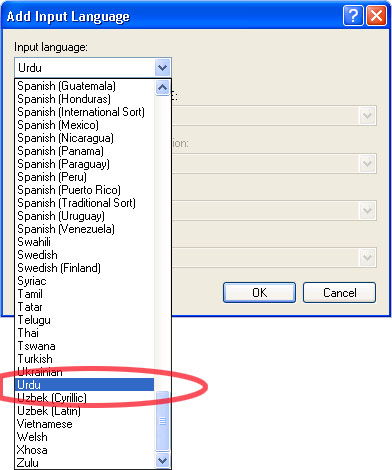Image resolution: width=392 pixels, height=470 pixels.
Task: Pick Spanish (Traditional Sort) entry
Action: click(x=85, y=203)
